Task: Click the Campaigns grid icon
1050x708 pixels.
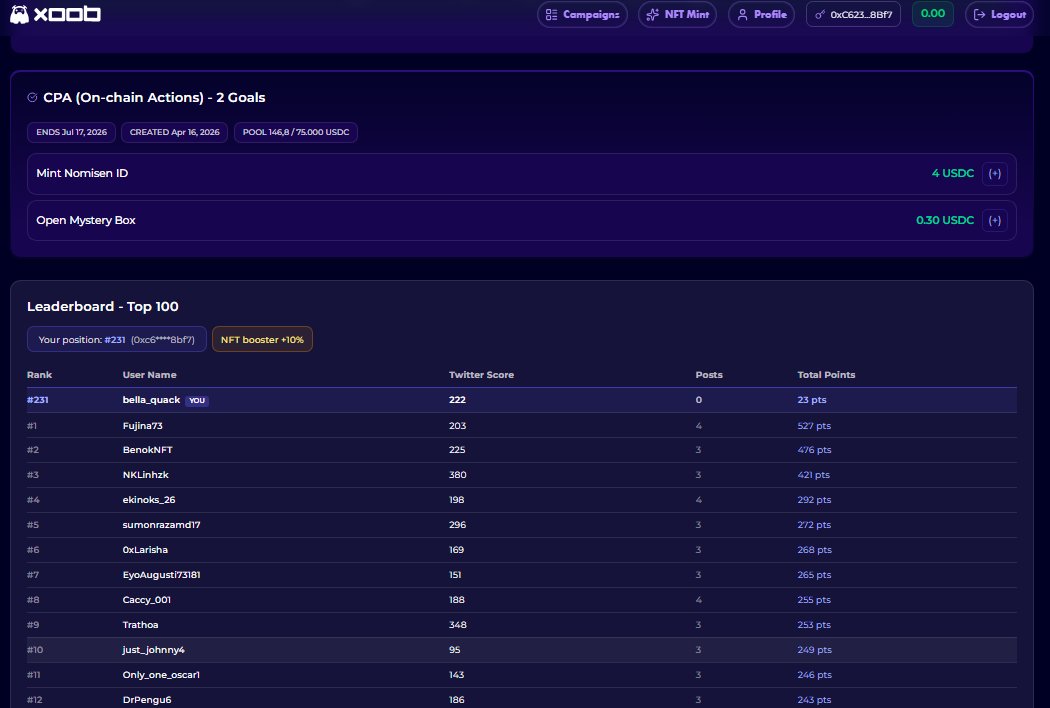Action: point(551,15)
